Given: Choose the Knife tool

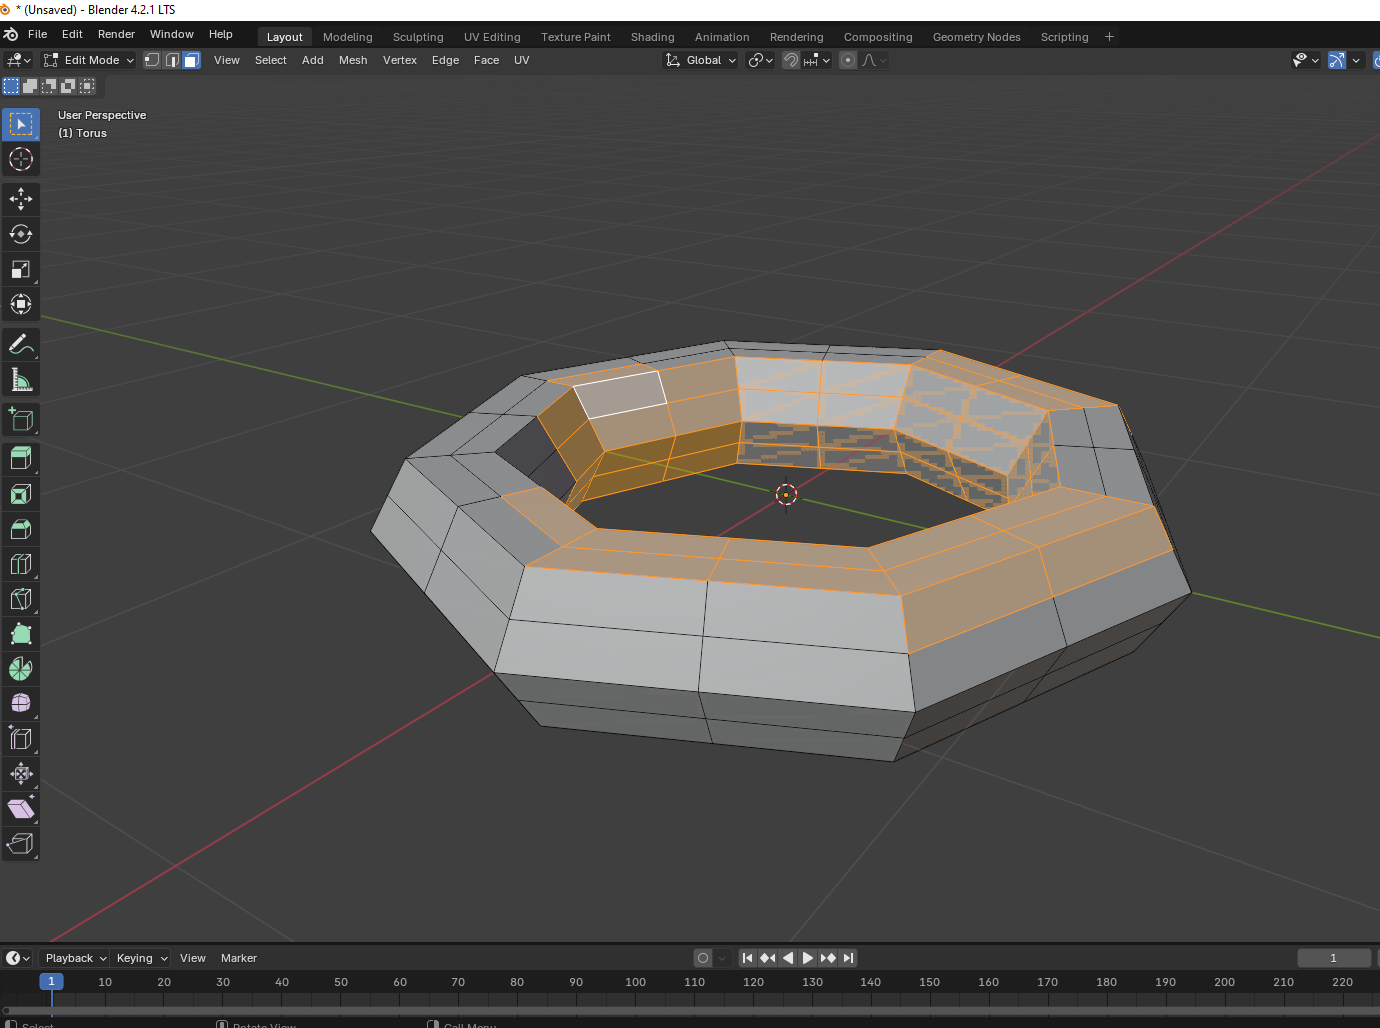Looking at the screenshot, I should (21, 599).
